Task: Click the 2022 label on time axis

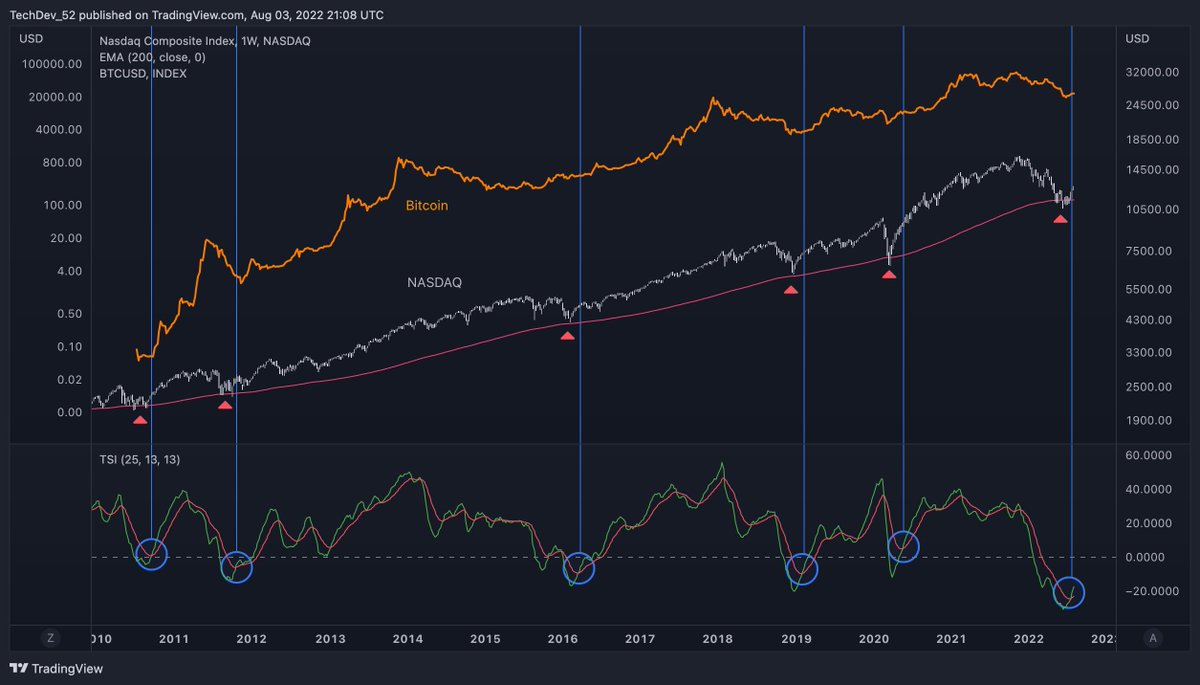Action: tap(1029, 638)
